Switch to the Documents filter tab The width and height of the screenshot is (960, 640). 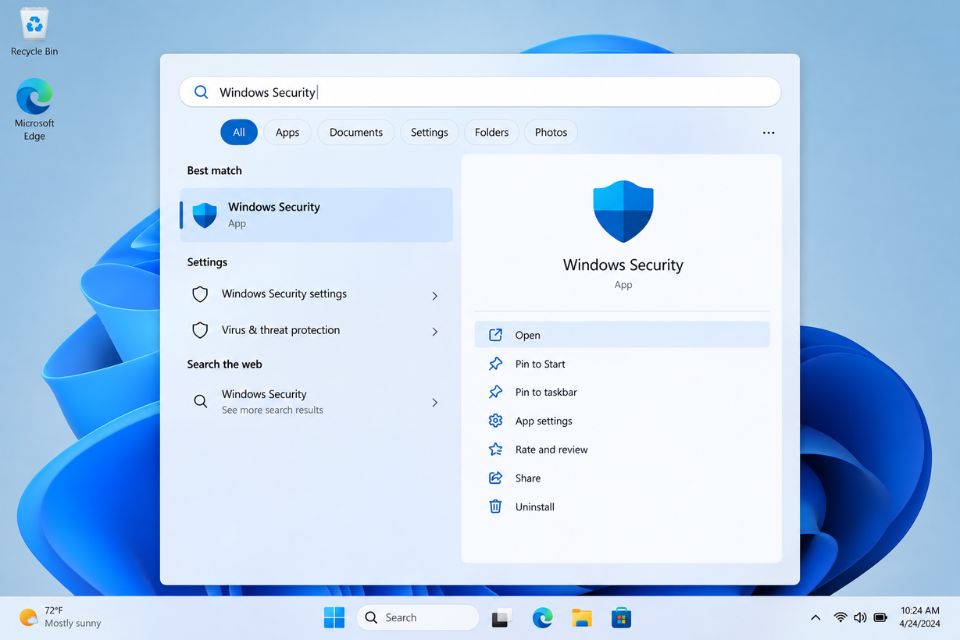click(x=356, y=132)
